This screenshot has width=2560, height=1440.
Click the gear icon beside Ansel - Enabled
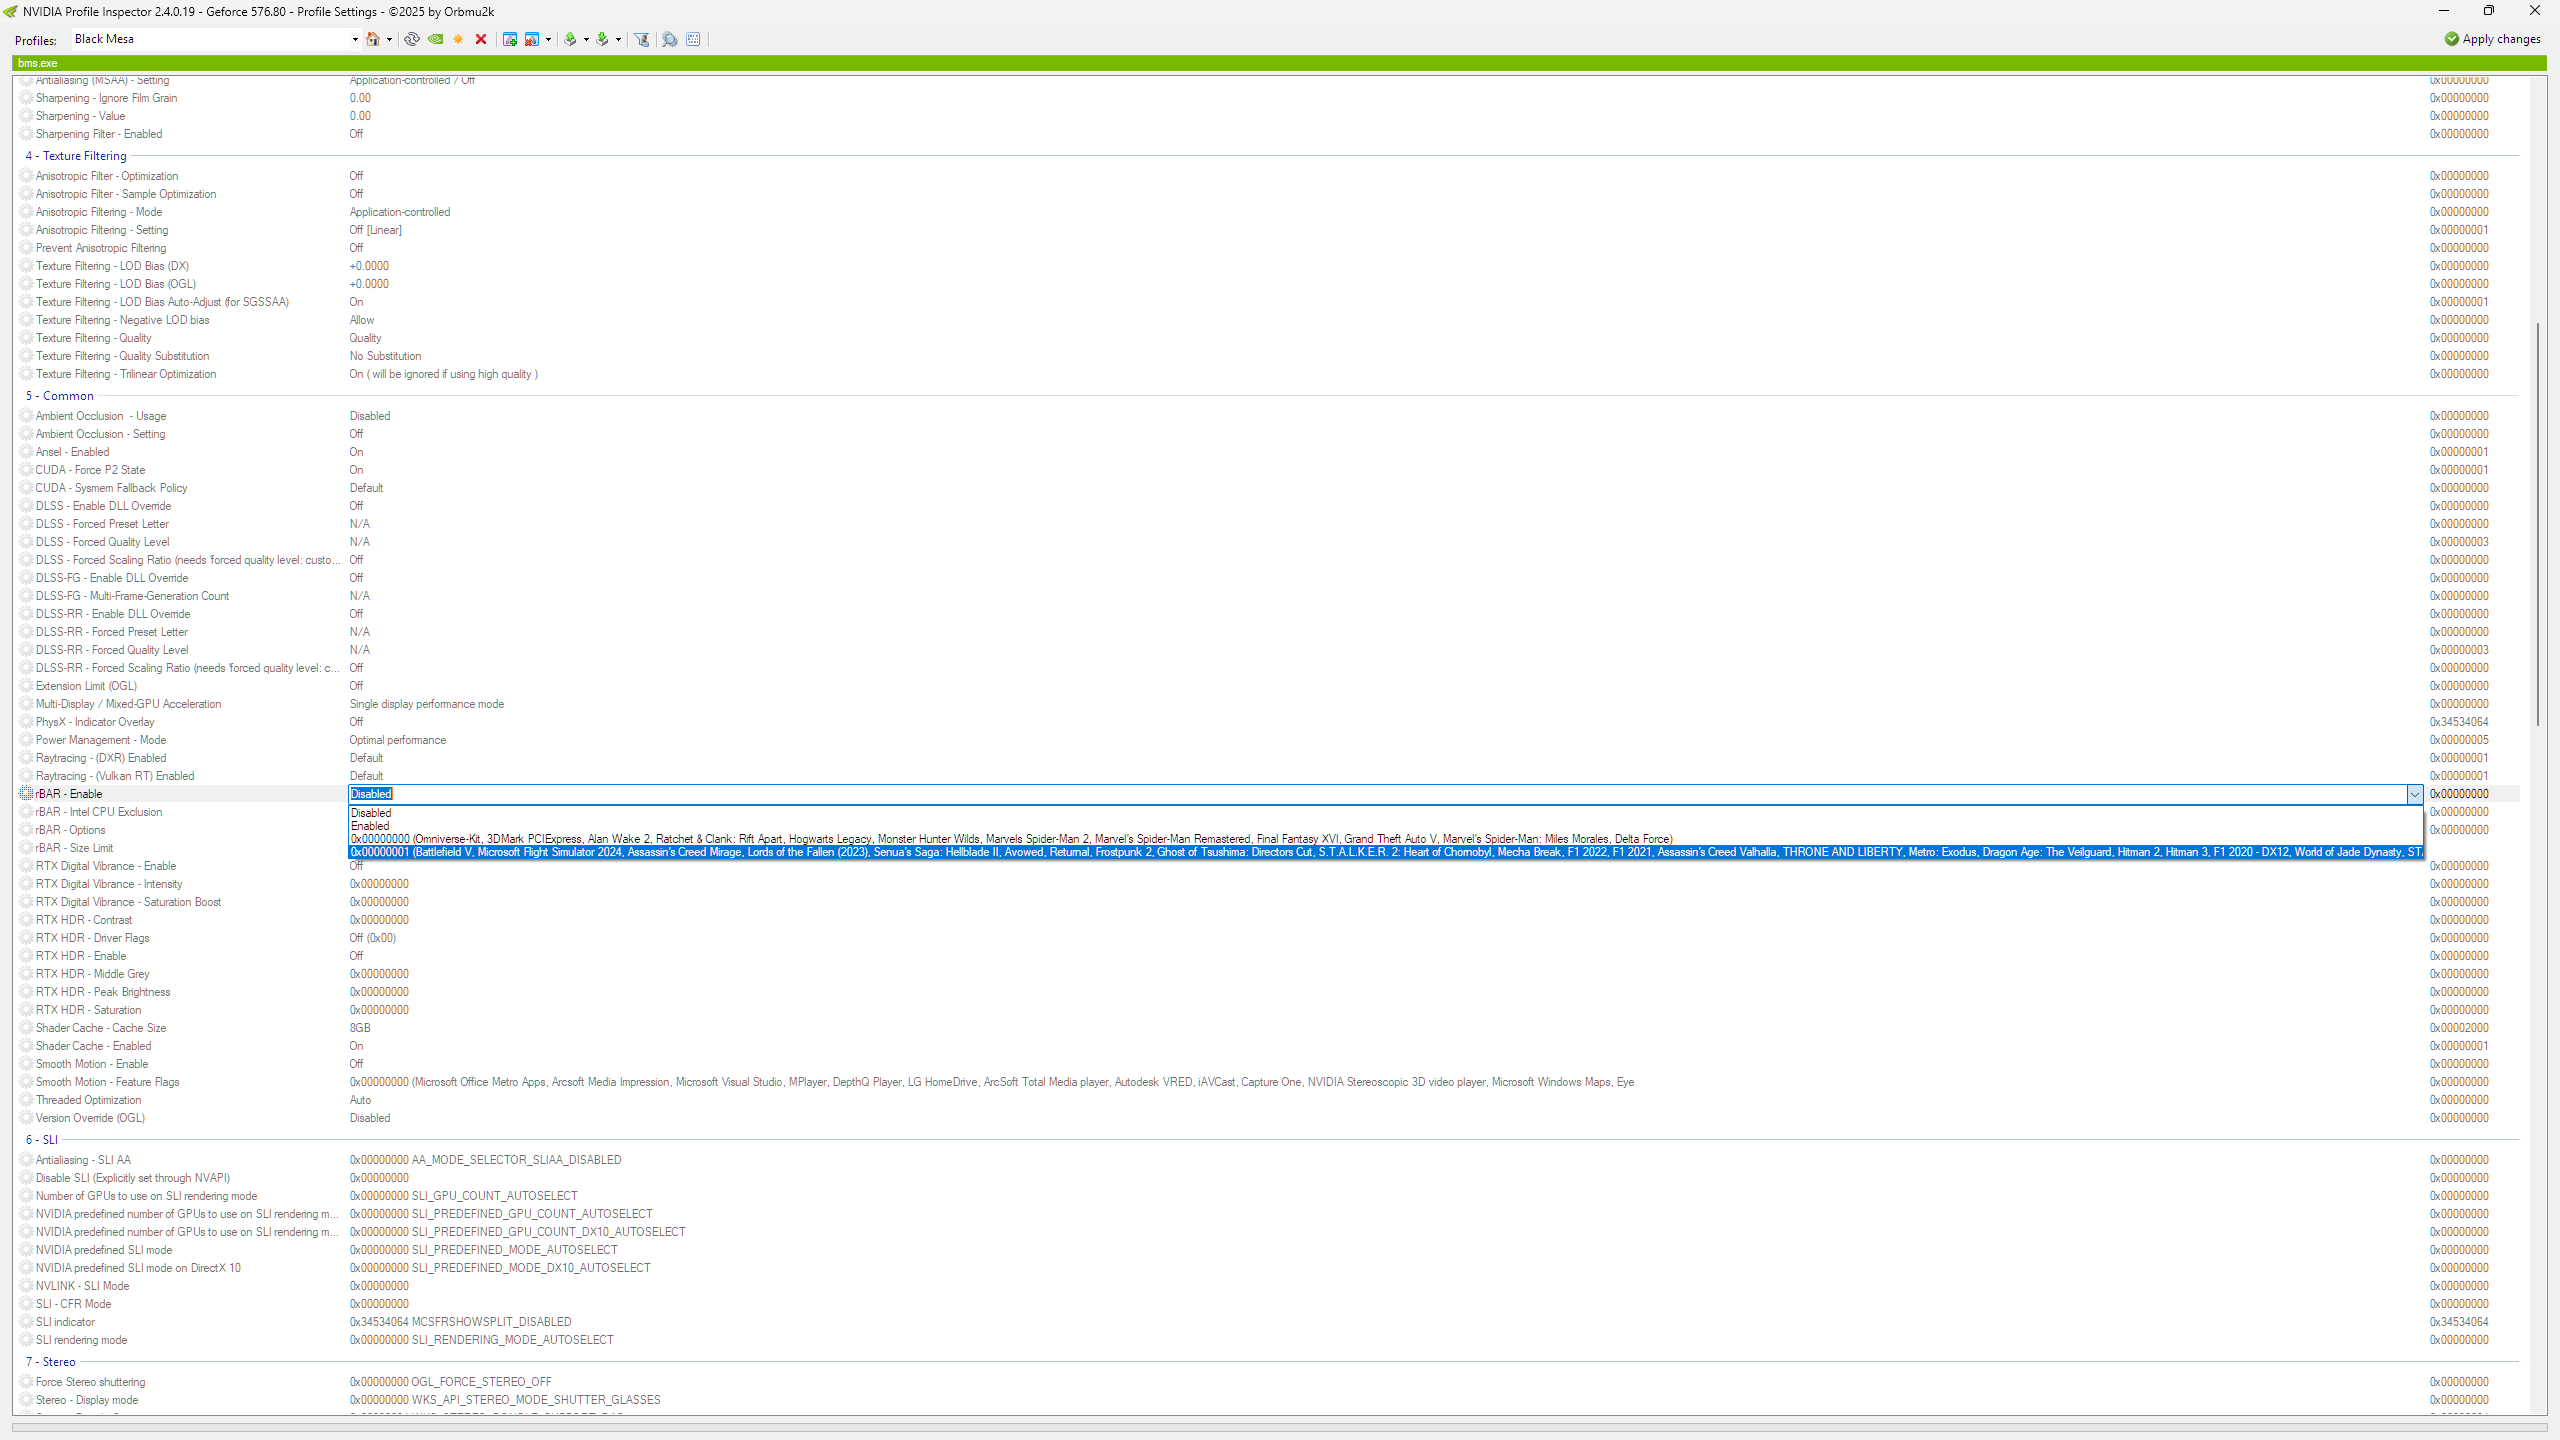pos(27,452)
